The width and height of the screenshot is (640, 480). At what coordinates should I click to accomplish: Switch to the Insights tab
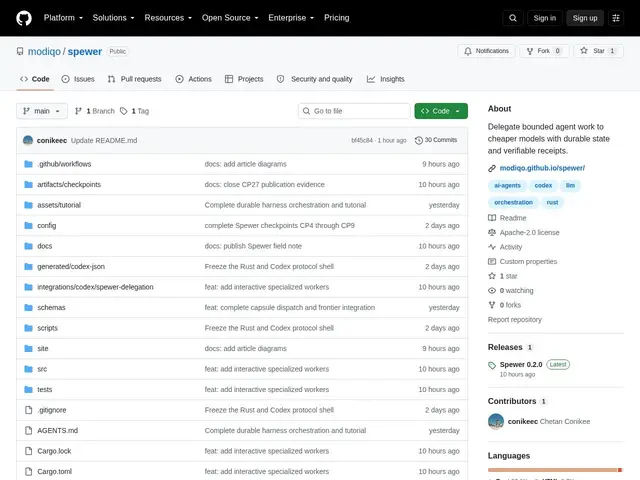click(385, 79)
